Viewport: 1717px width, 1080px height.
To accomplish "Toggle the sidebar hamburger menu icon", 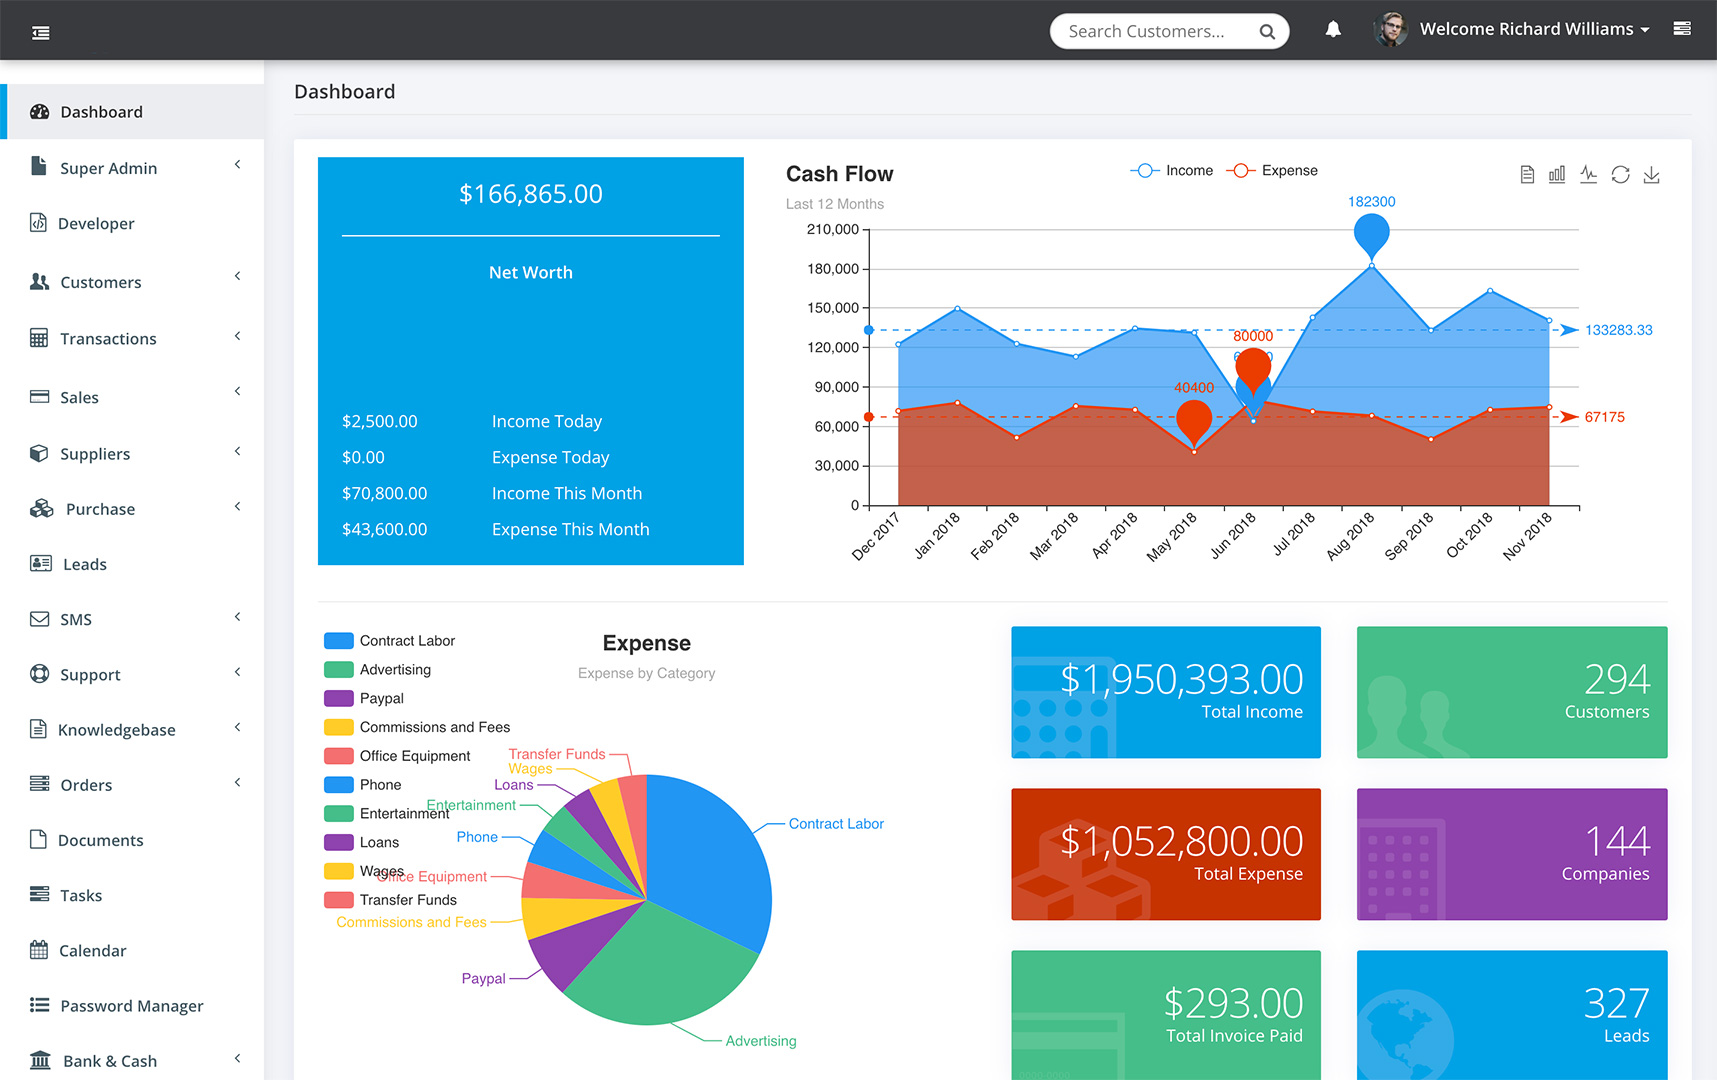I will tap(41, 33).
